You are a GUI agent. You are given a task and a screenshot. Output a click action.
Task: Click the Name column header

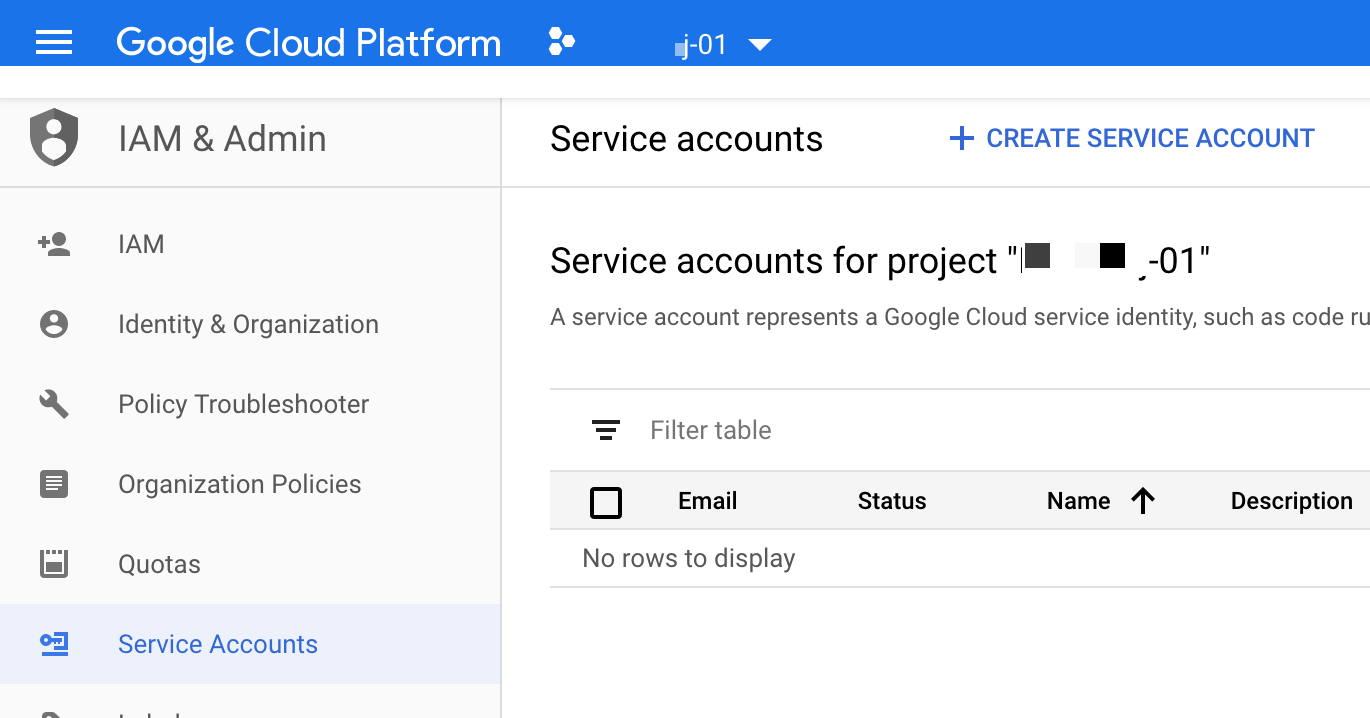pos(1078,500)
